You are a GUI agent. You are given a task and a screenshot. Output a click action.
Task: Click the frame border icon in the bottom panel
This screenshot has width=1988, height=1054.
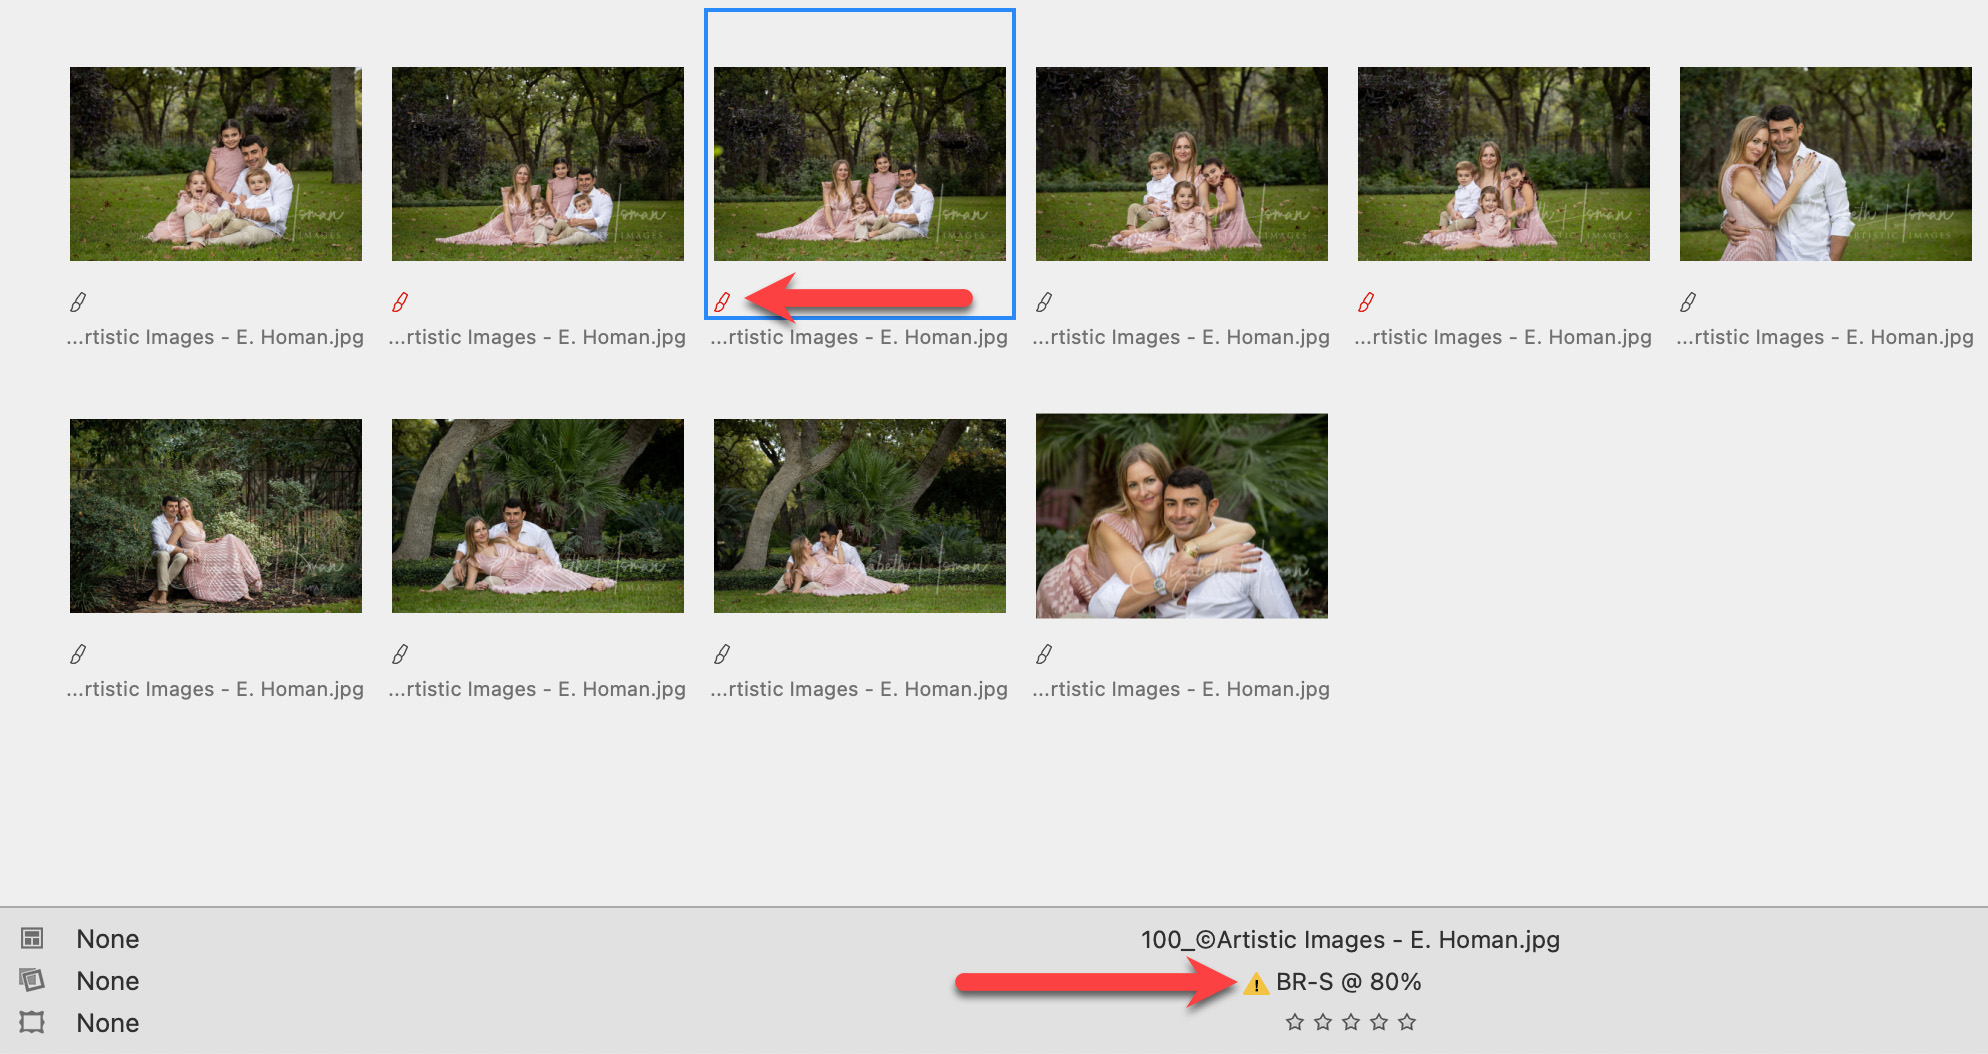(32, 1022)
